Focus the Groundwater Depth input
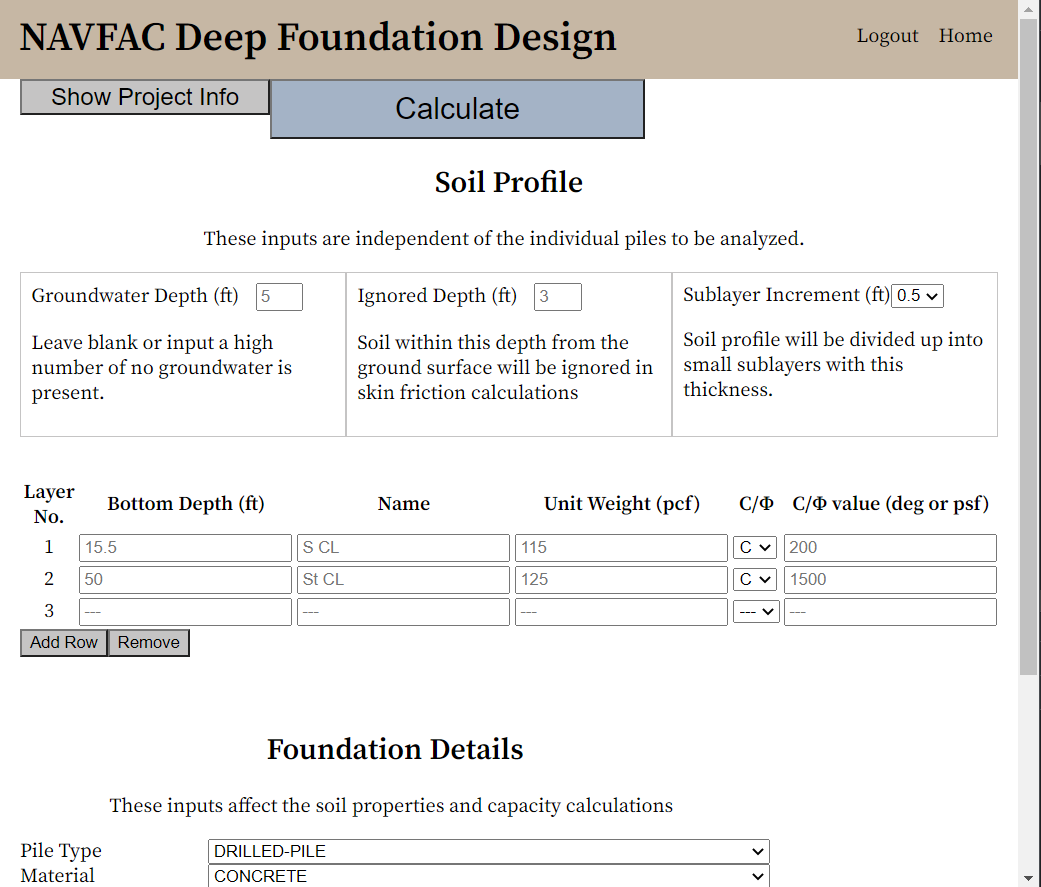Viewport: 1041px width, 887px height. (280, 296)
